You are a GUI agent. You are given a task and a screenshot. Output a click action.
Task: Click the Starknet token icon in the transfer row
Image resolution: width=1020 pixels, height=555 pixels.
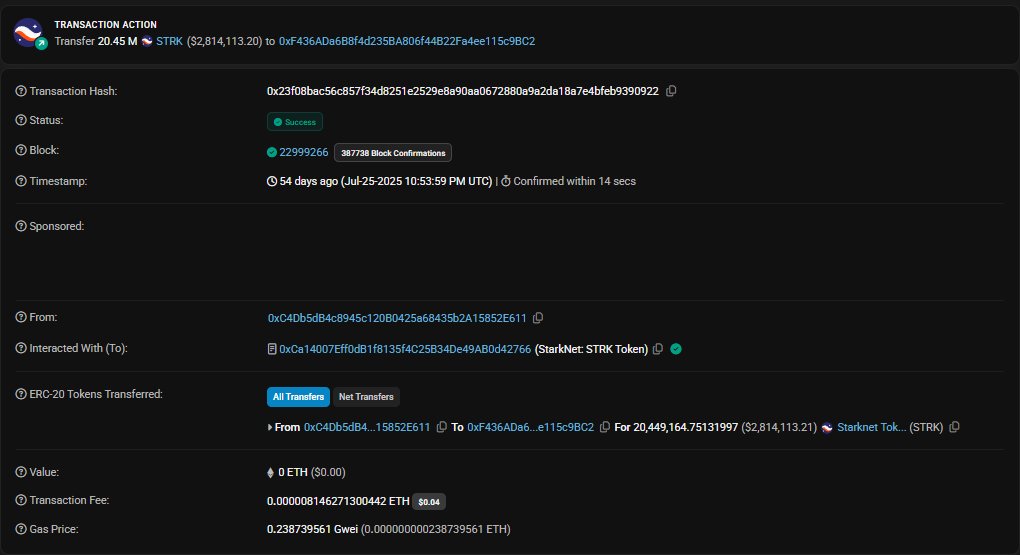tap(827, 427)
